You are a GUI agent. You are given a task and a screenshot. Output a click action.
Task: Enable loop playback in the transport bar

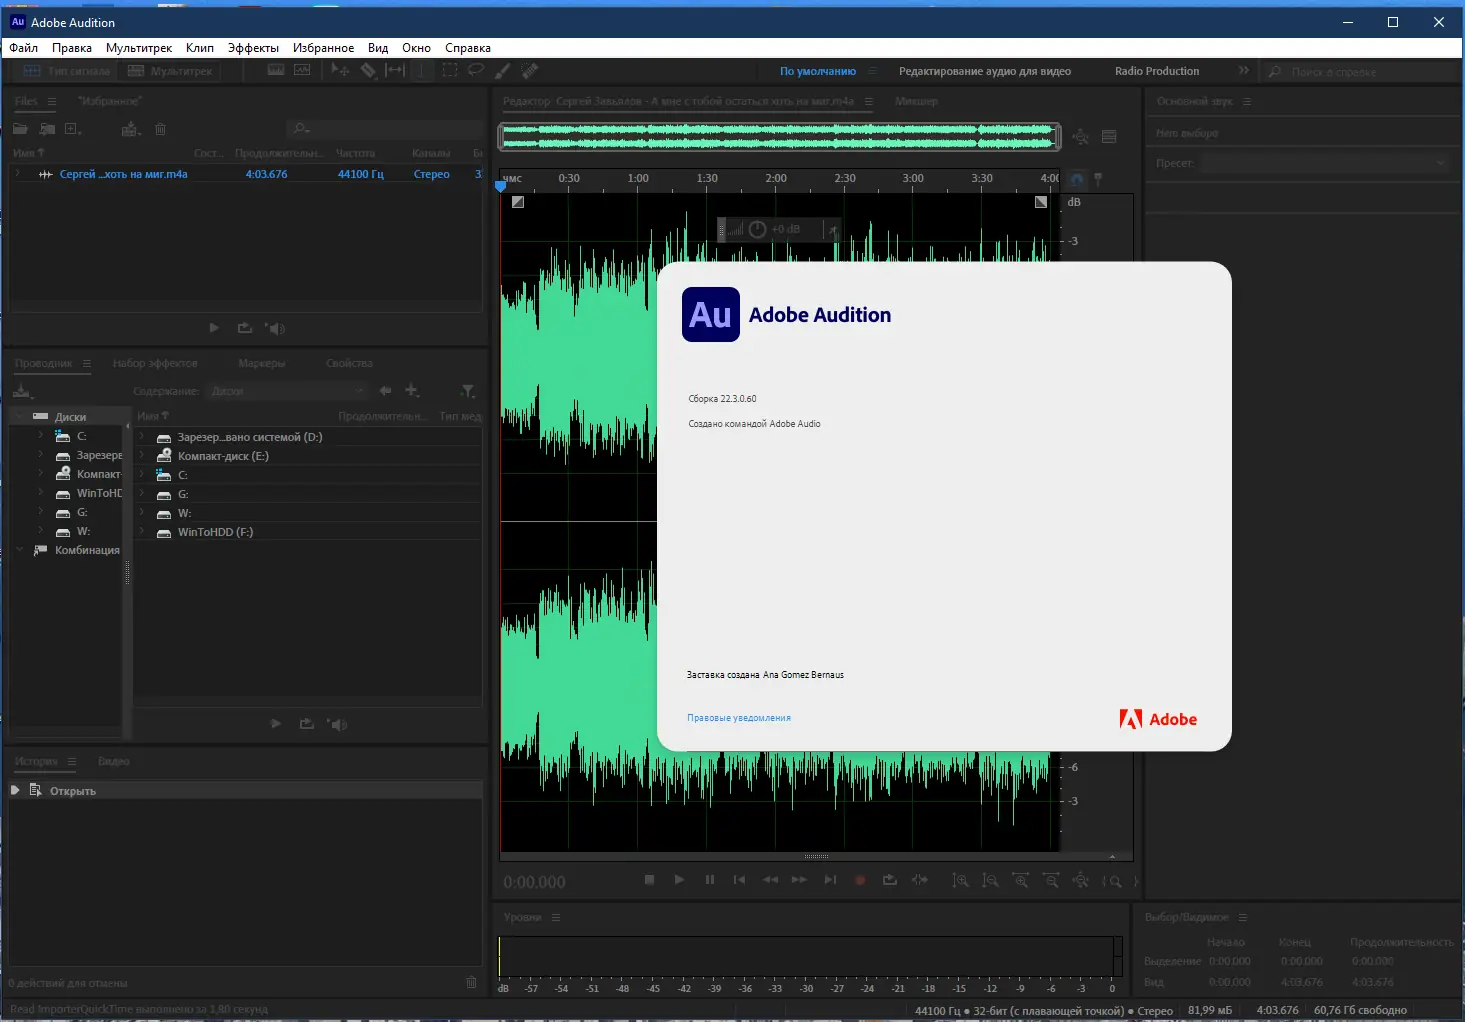pyautogui.click(x=891, y=880)
